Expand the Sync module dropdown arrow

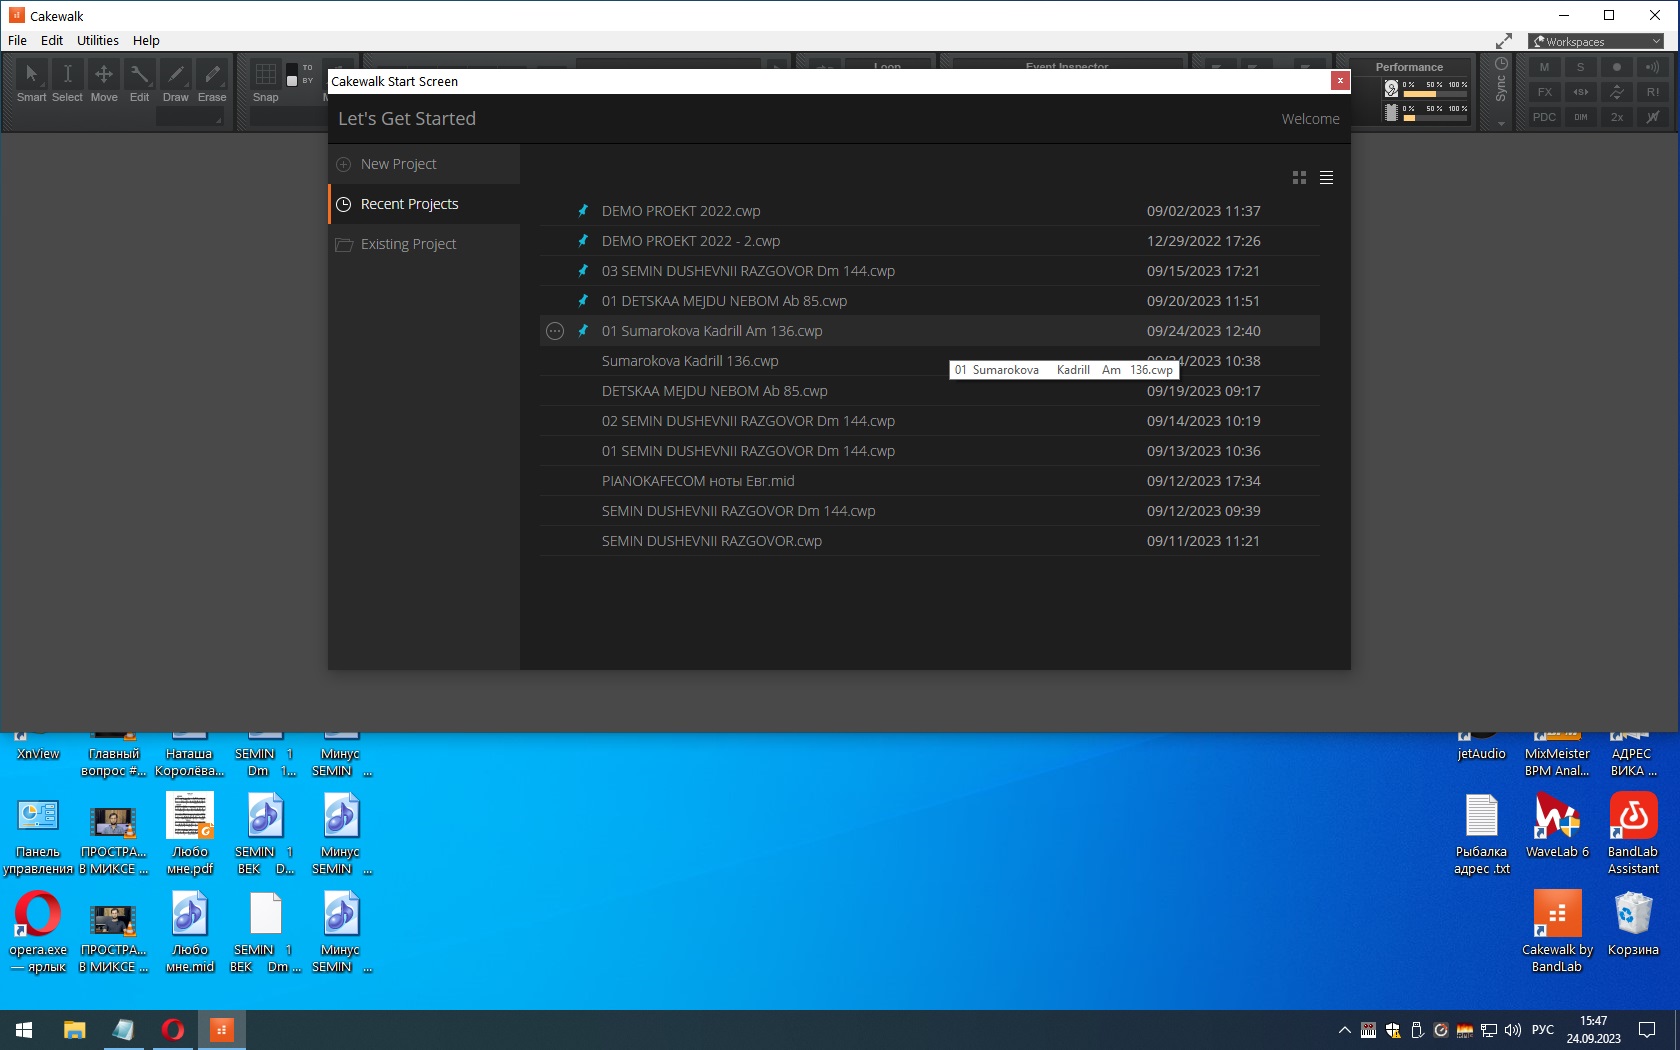pos(1501,124)
